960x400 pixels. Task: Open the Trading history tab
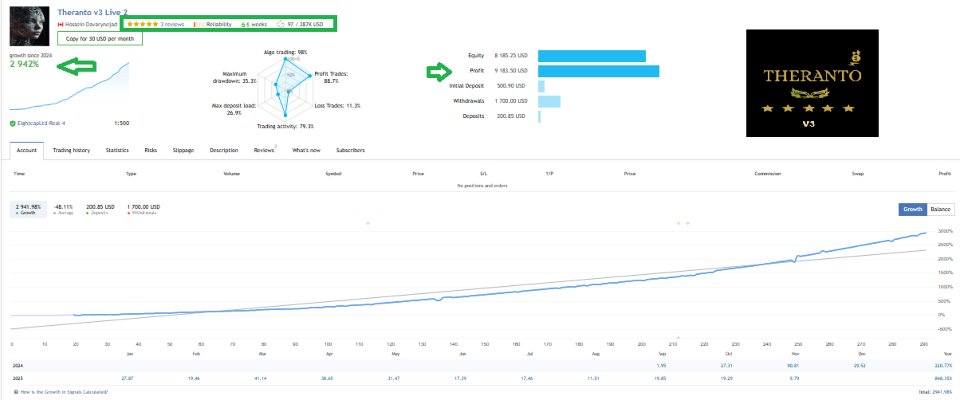(71, 150)
